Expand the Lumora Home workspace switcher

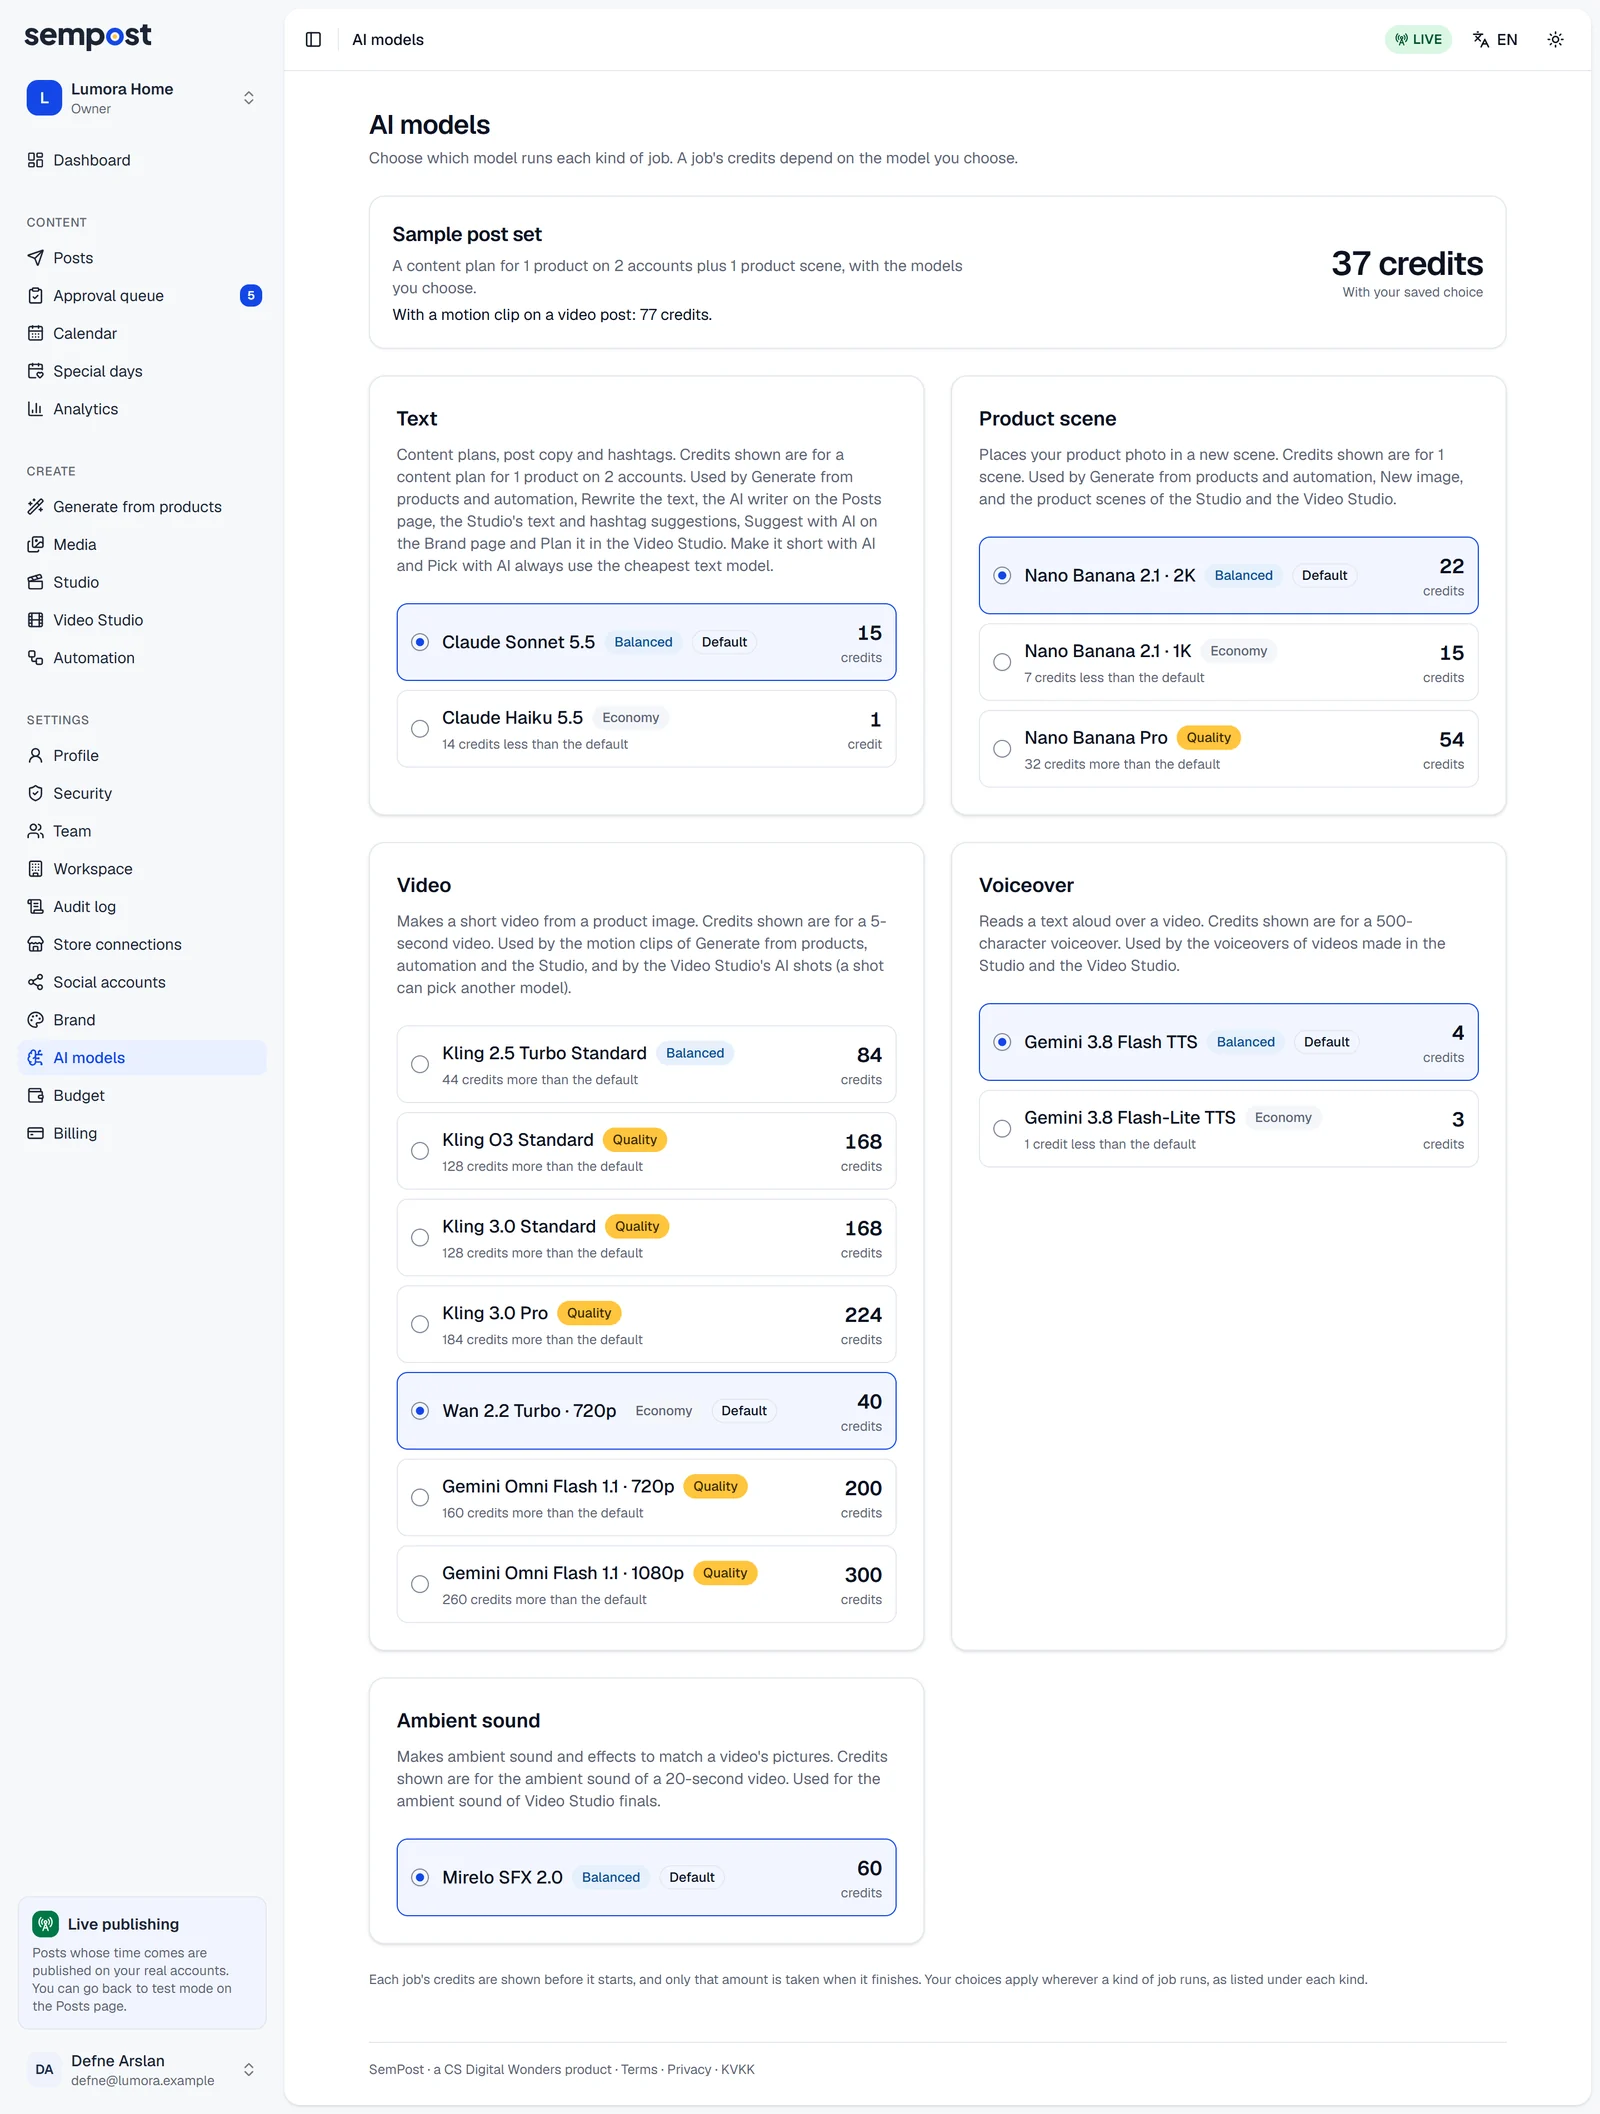pos(142,98)
